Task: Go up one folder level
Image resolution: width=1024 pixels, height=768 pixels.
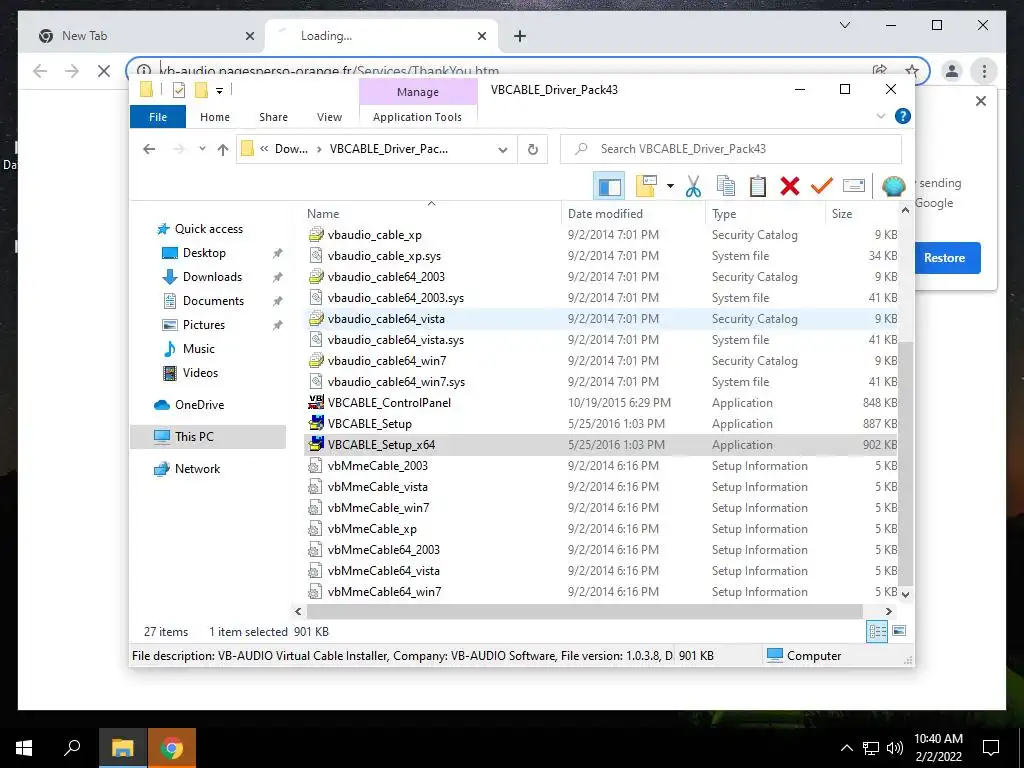Action: [x=223, y=150]
